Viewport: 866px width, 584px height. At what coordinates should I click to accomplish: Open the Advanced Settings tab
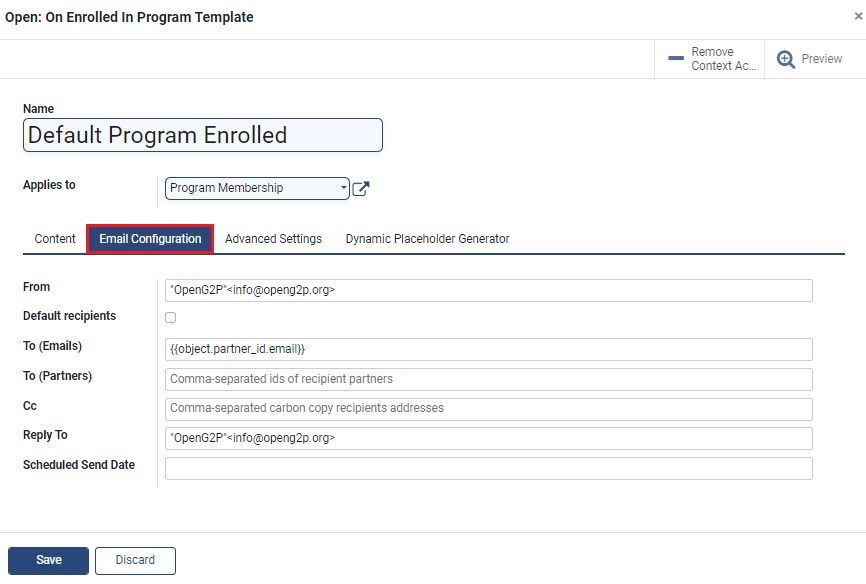(273, 239)
